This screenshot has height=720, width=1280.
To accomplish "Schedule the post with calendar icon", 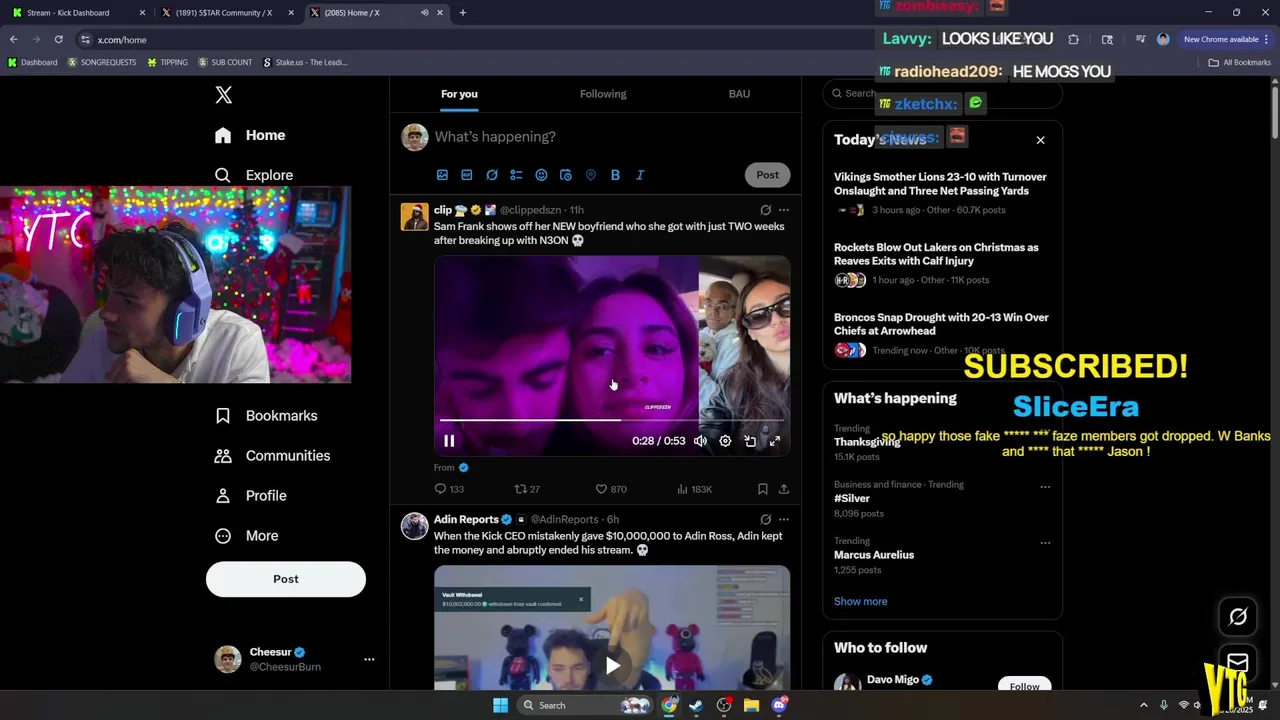I will pos(566,175).
